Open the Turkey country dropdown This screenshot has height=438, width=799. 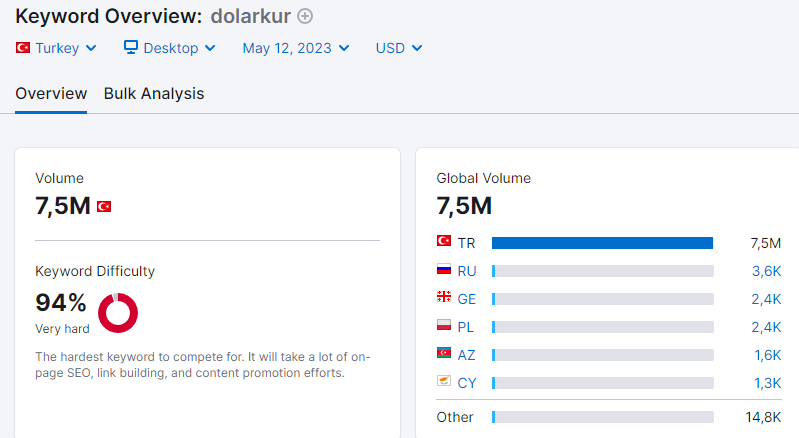[56, 48]
